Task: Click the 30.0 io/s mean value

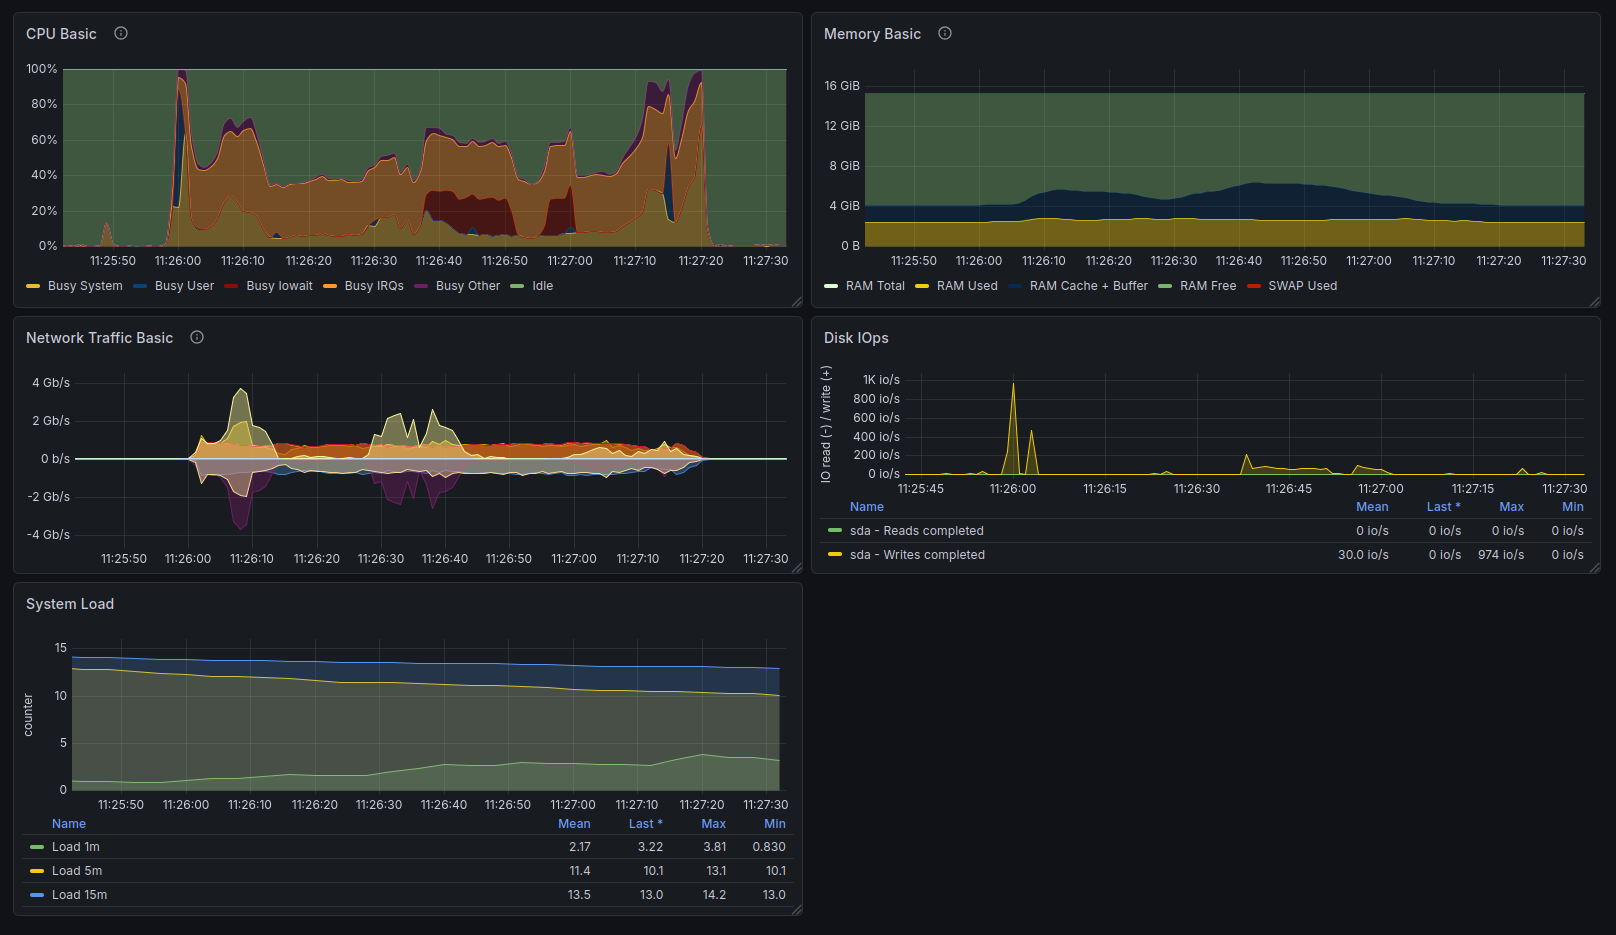Action: coord(1363,555)
